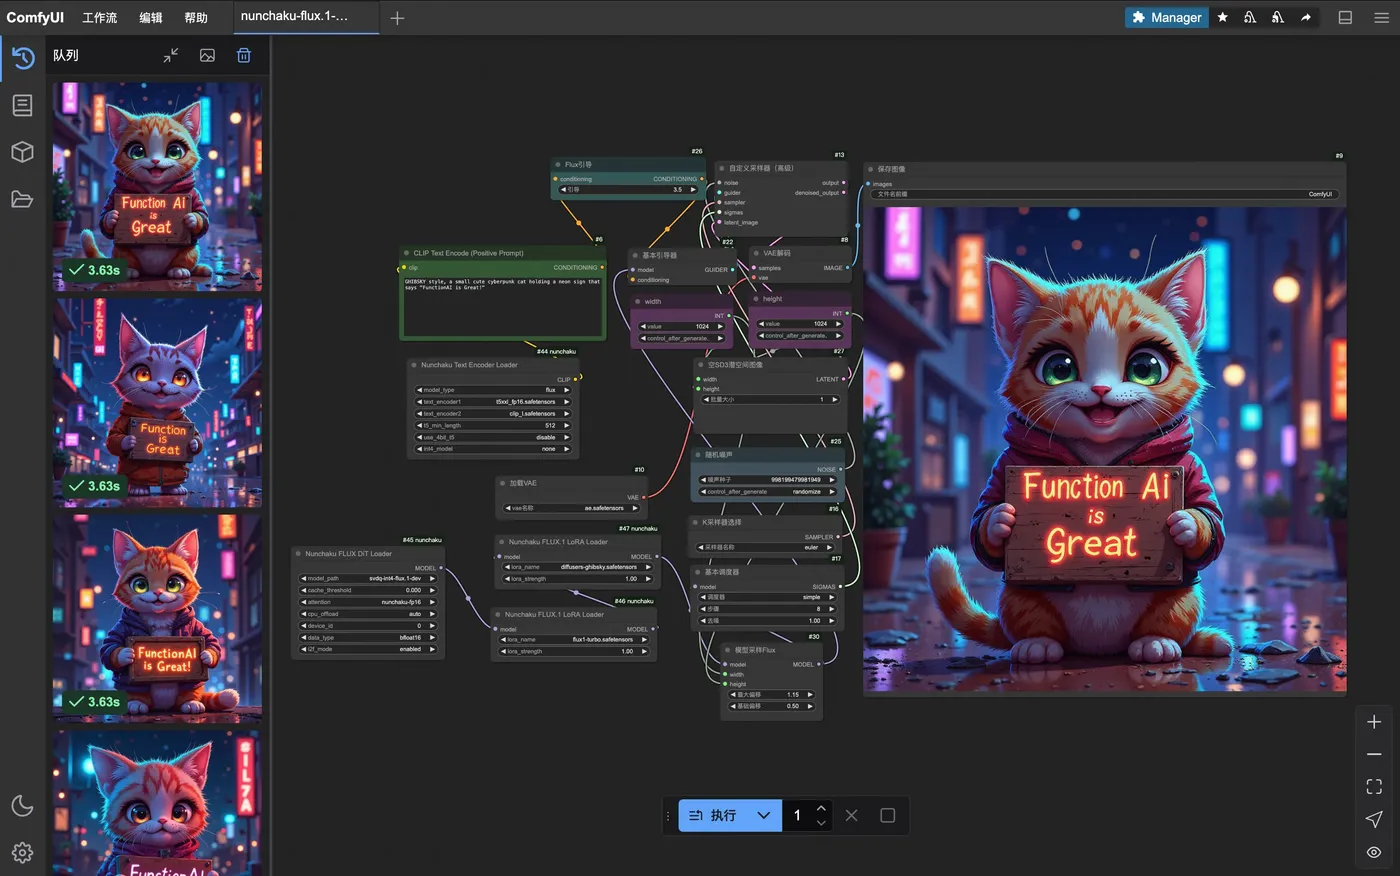Select the second cat thumbnail in queue
1400x876 pixels.
click(x=157, y=402)
